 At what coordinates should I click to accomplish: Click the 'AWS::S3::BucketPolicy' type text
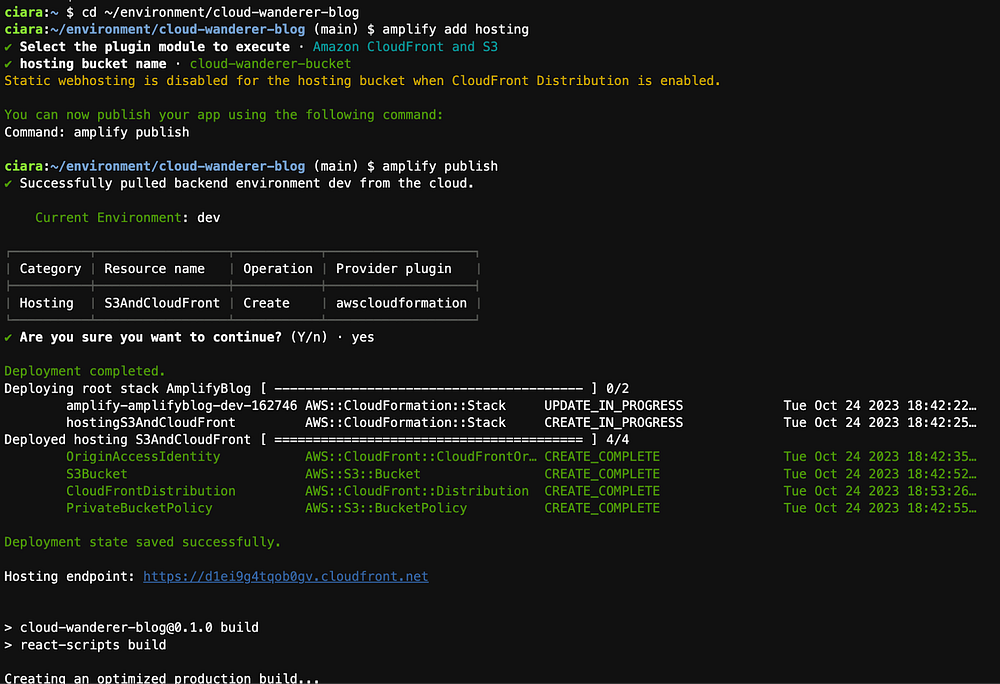386,508
